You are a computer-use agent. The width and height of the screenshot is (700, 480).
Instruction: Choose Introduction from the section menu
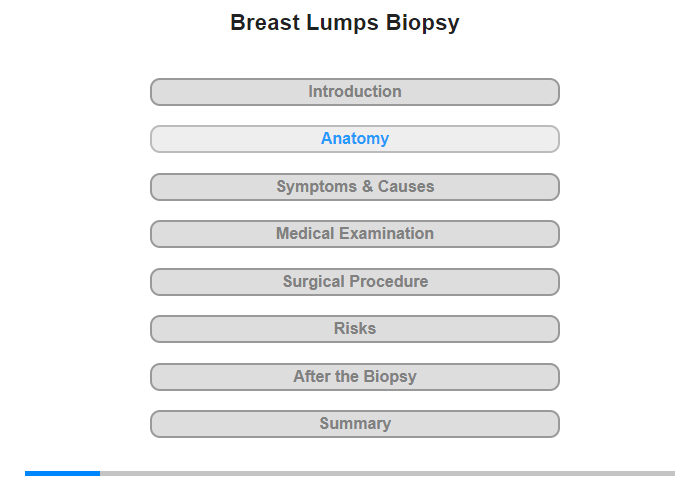point(354,92)
